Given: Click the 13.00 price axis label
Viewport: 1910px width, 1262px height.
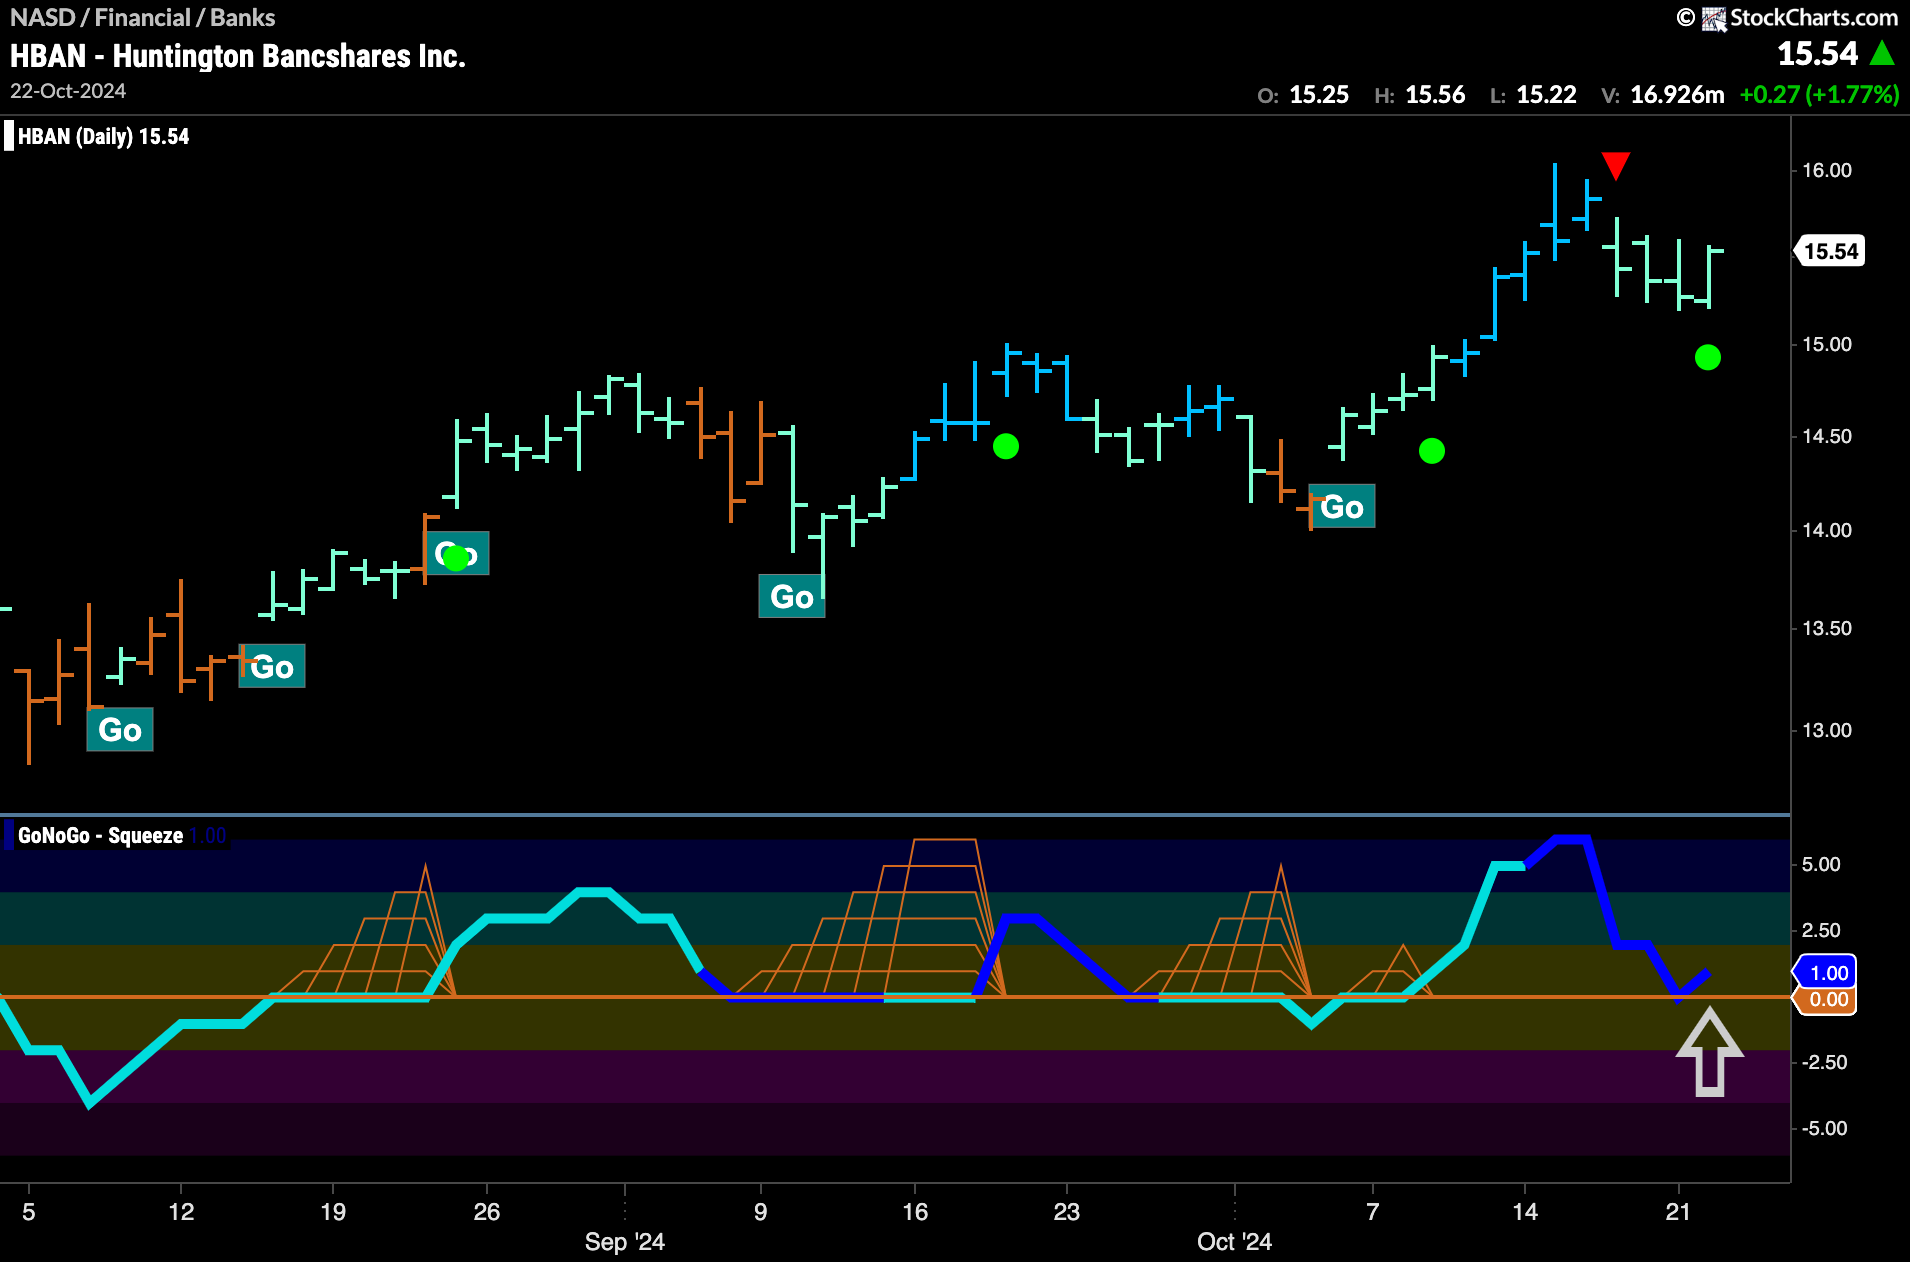Looking at the screenshot, I should coord(1827,730).
